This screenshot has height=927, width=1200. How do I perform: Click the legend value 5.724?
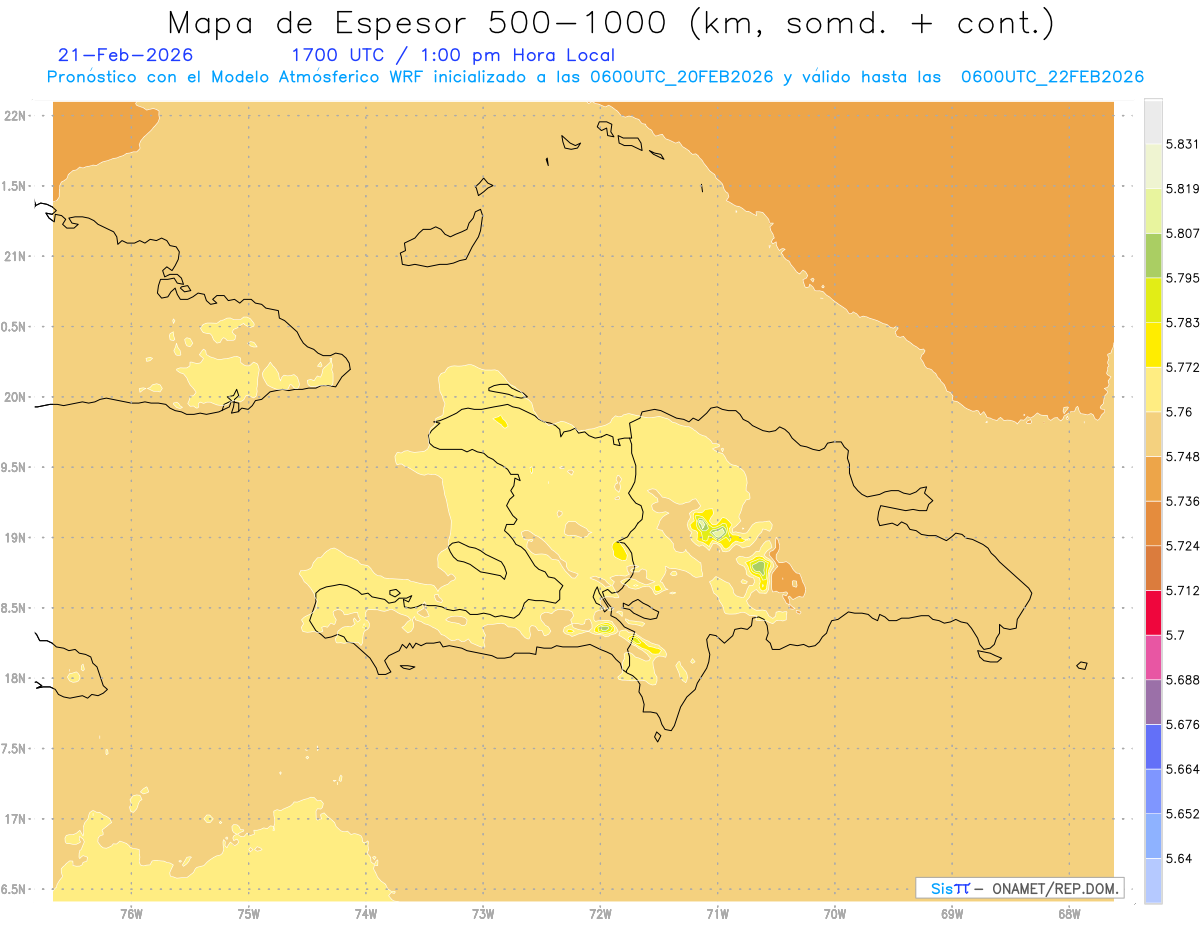pyautogui.click(x=1182, y=546)
